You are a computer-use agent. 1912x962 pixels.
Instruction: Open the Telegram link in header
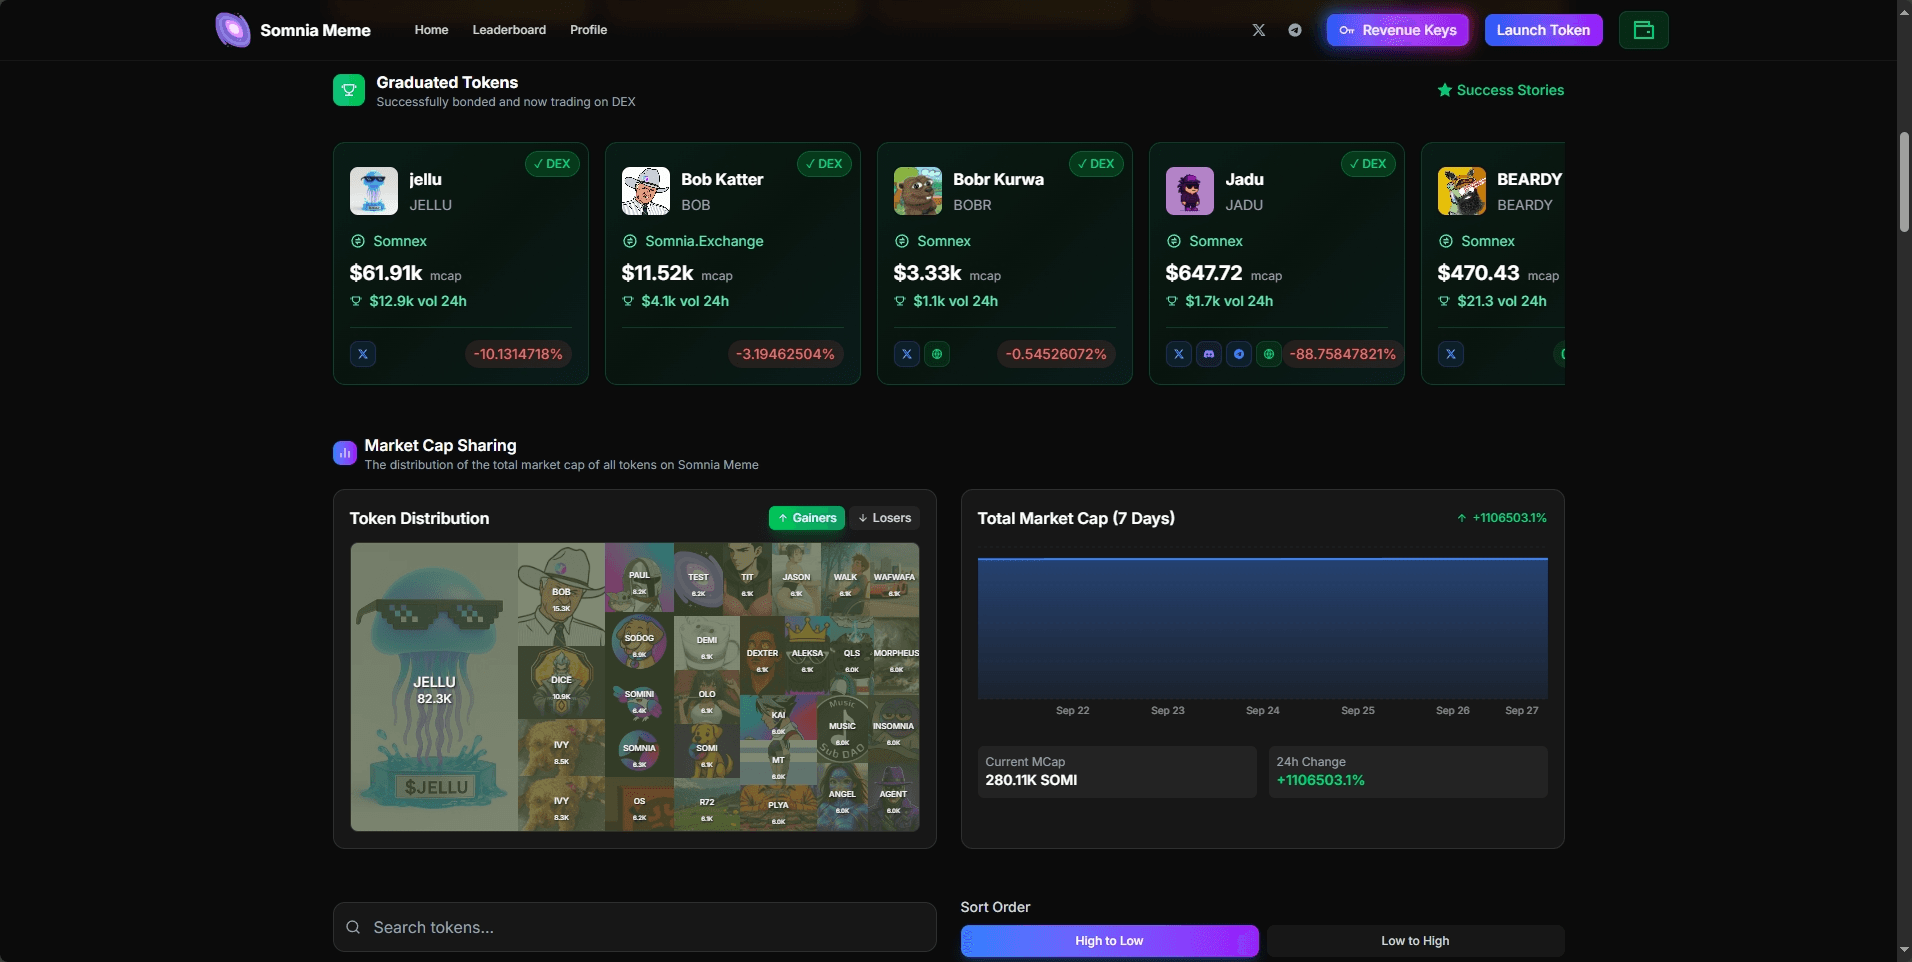pyautogui.click(x=1295, y=30)
